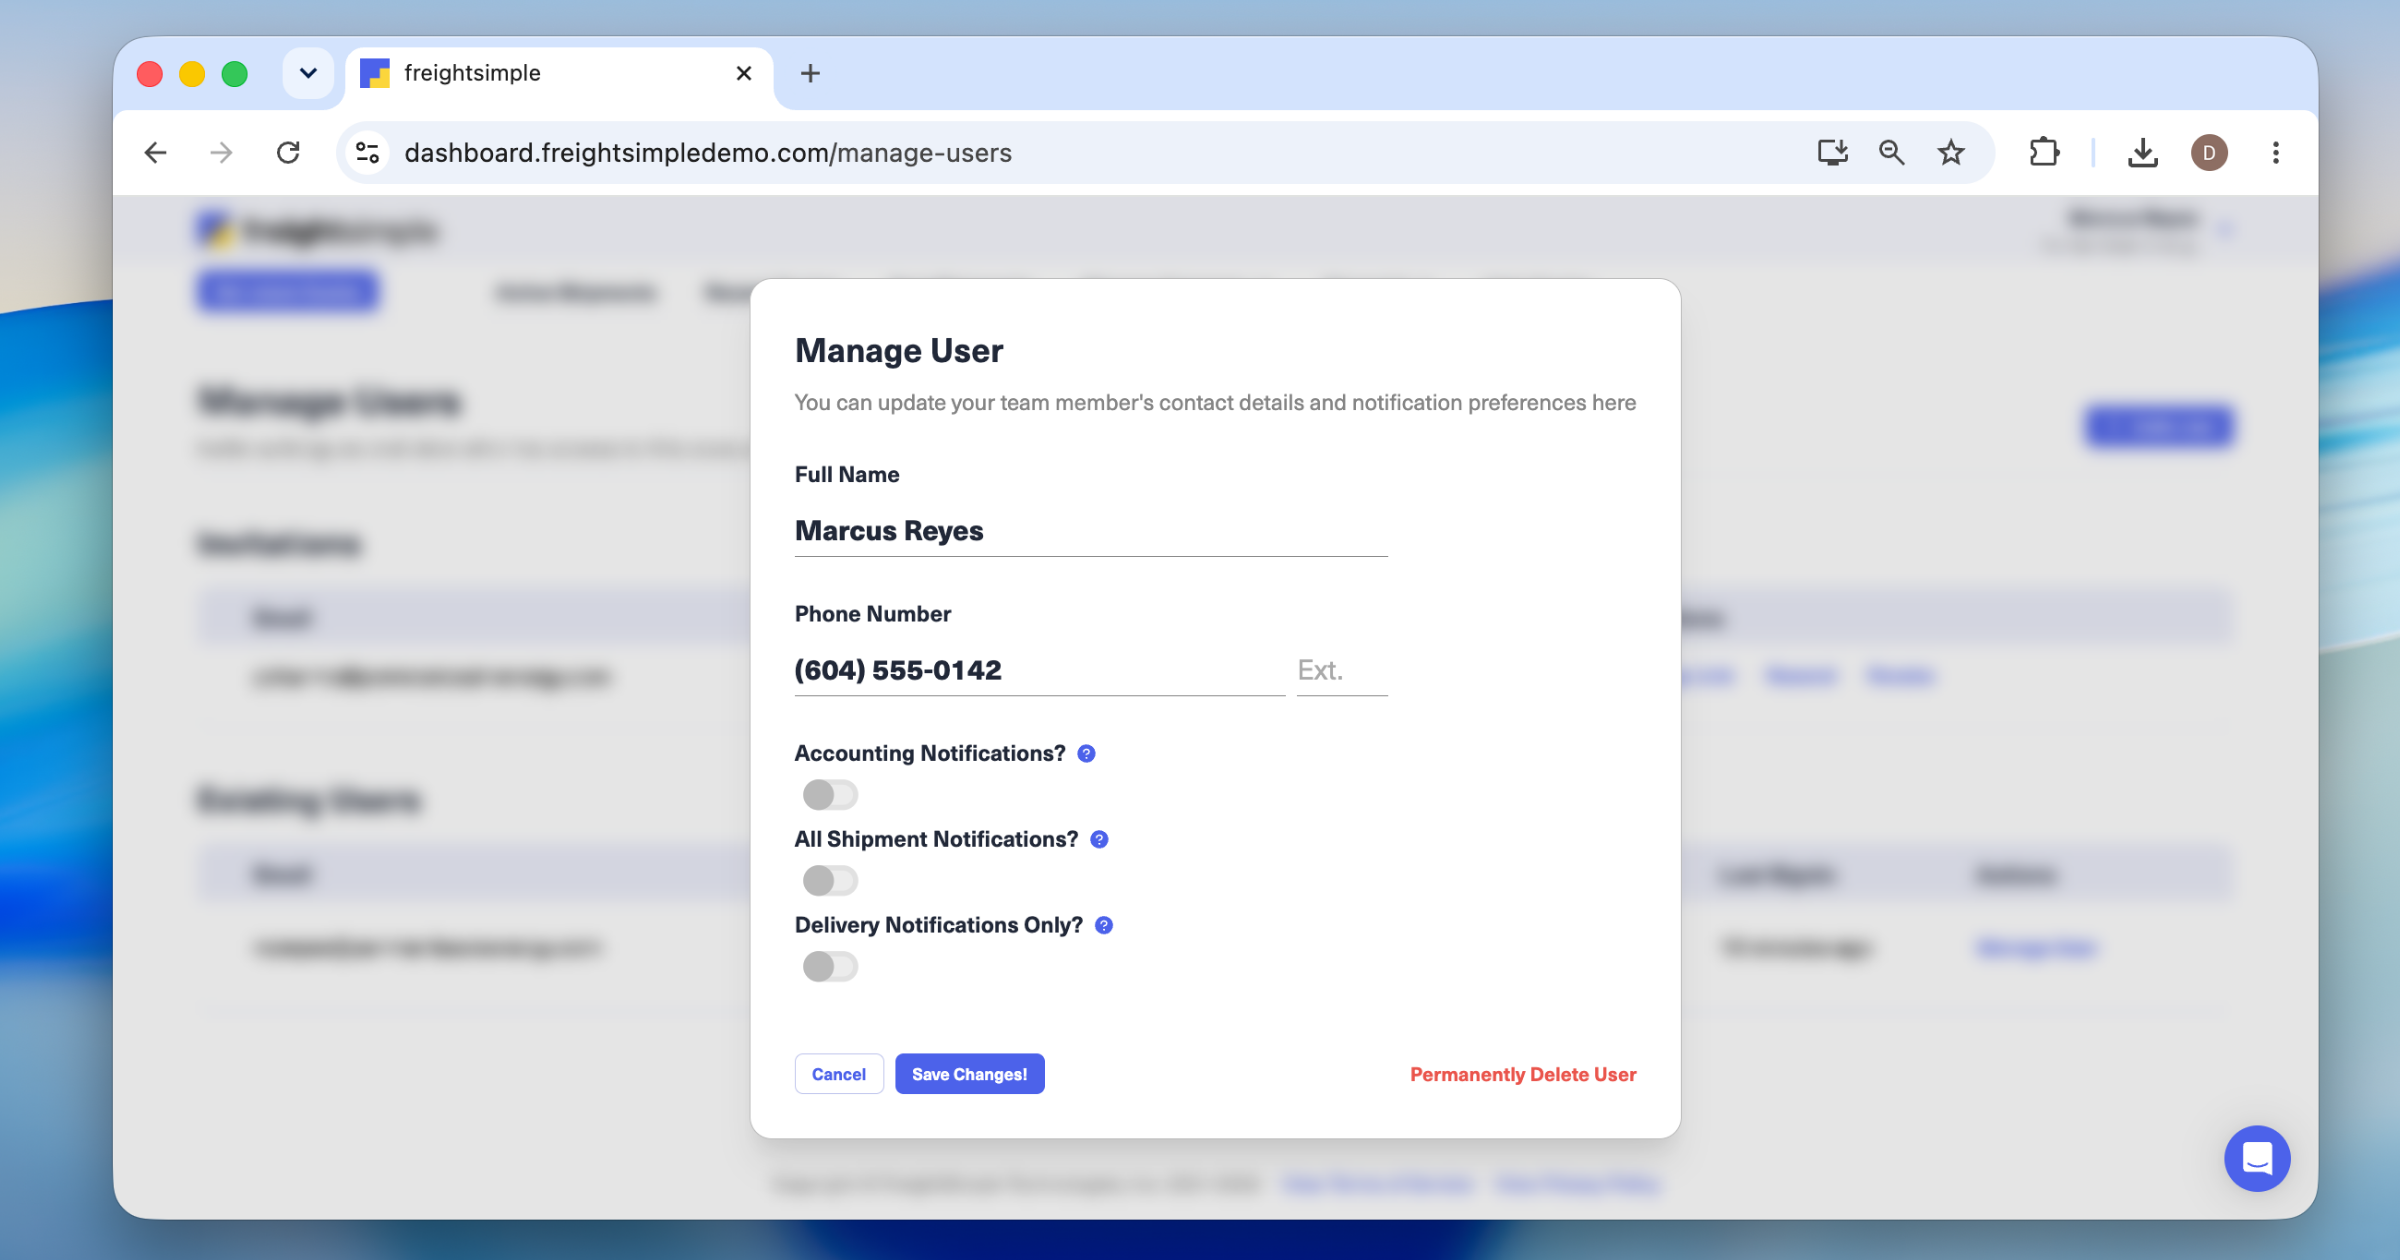Click the Manage User dialog heading
This screenshot has height=1260, width=2400.
pos(899,351)
